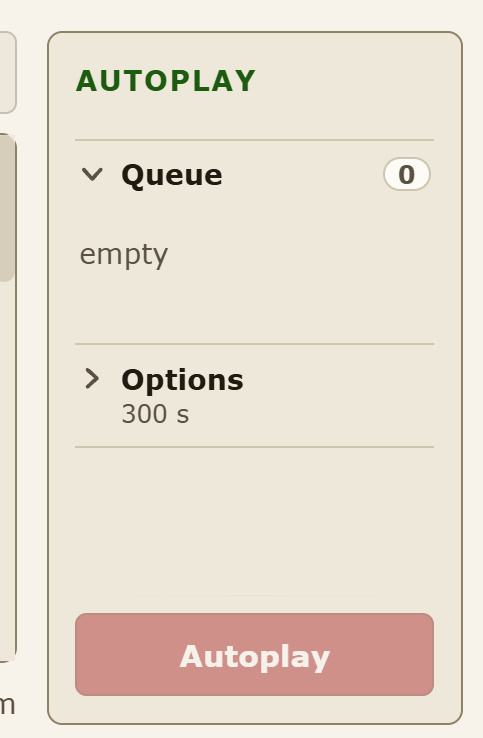
Task: Click the empty queue placeholder text
Action: [x=124, y=255]
